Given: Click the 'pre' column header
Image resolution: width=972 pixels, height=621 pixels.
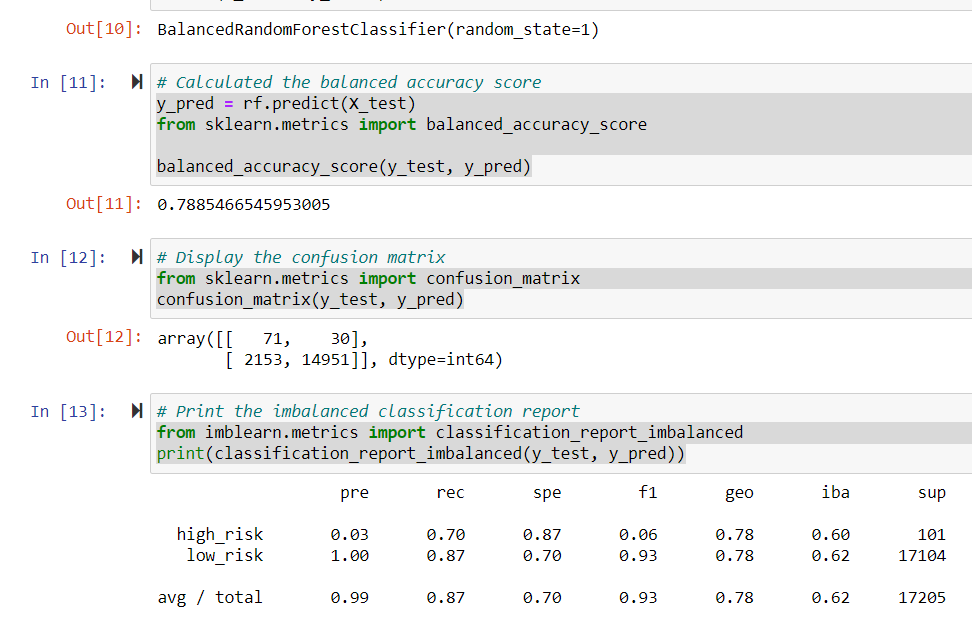Looking at the screenshot, I should (354, 493).
